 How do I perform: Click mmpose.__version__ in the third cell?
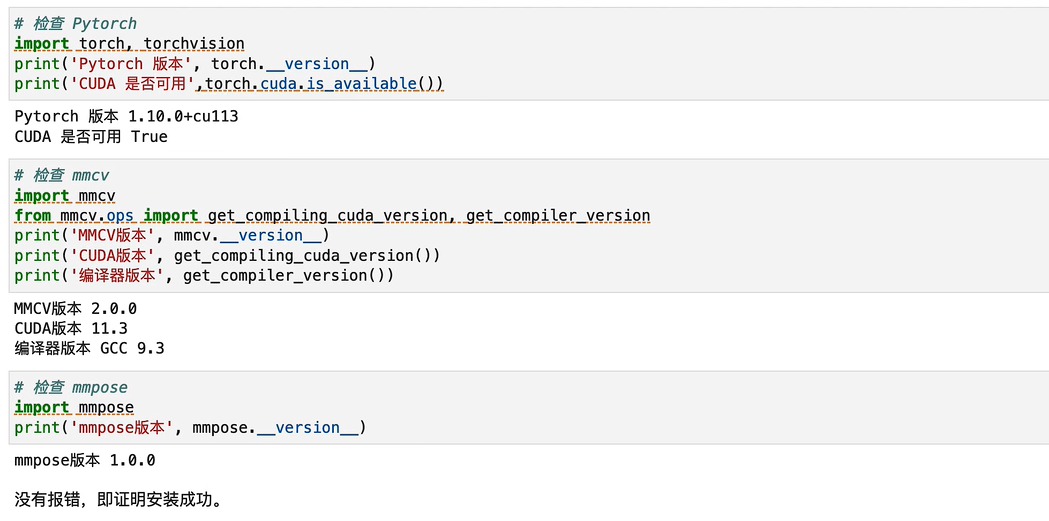pyautogui.click(x=275, y=428)
